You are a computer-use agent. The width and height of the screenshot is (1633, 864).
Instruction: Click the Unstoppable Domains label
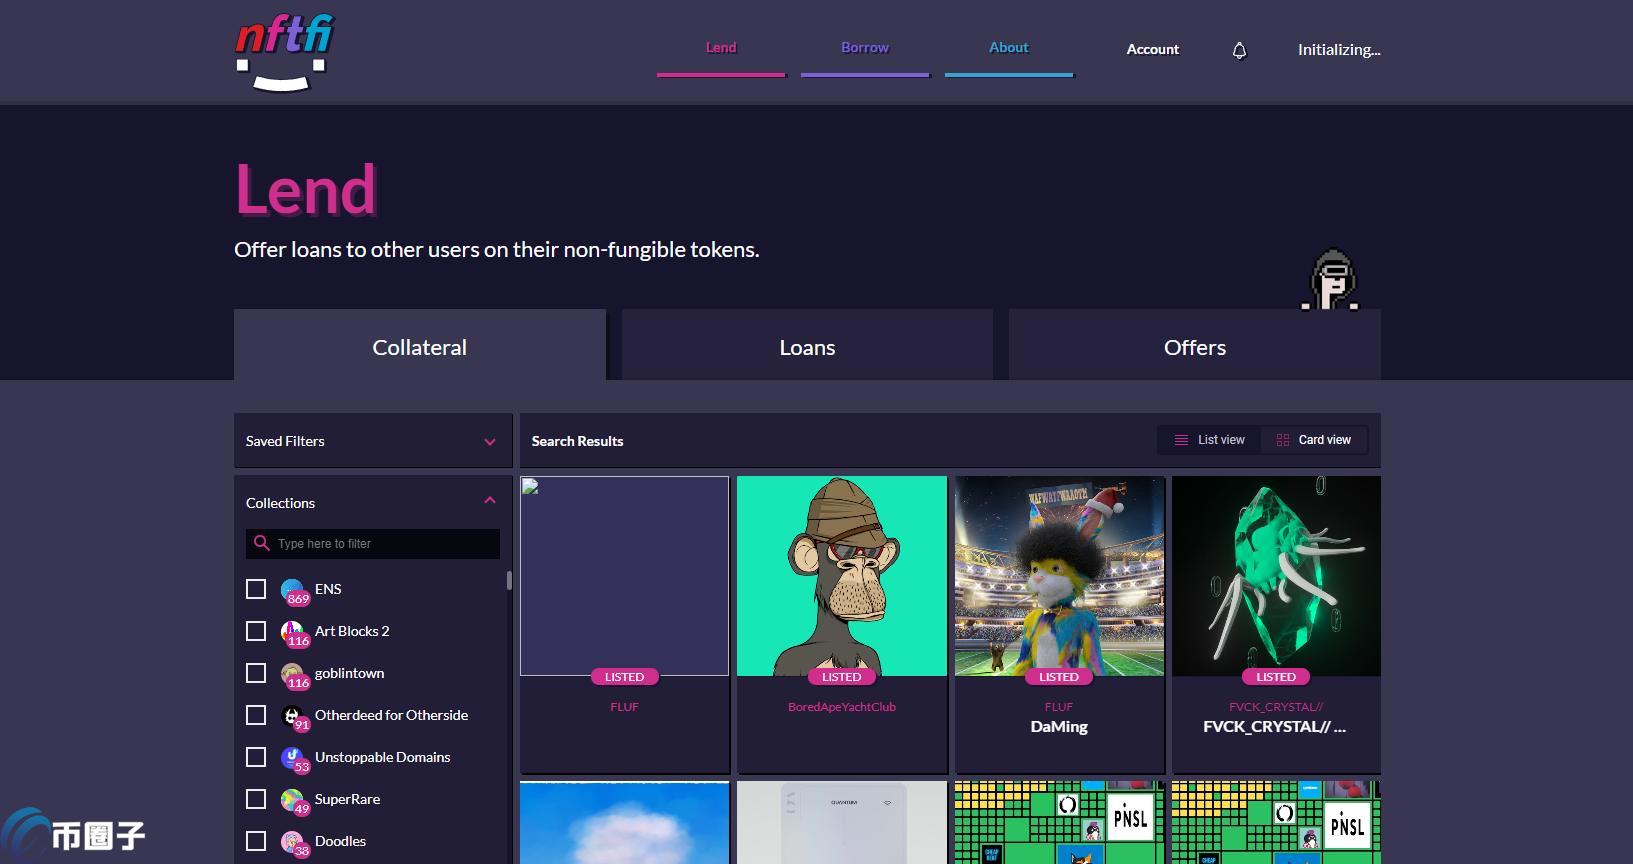click(382, 757)
